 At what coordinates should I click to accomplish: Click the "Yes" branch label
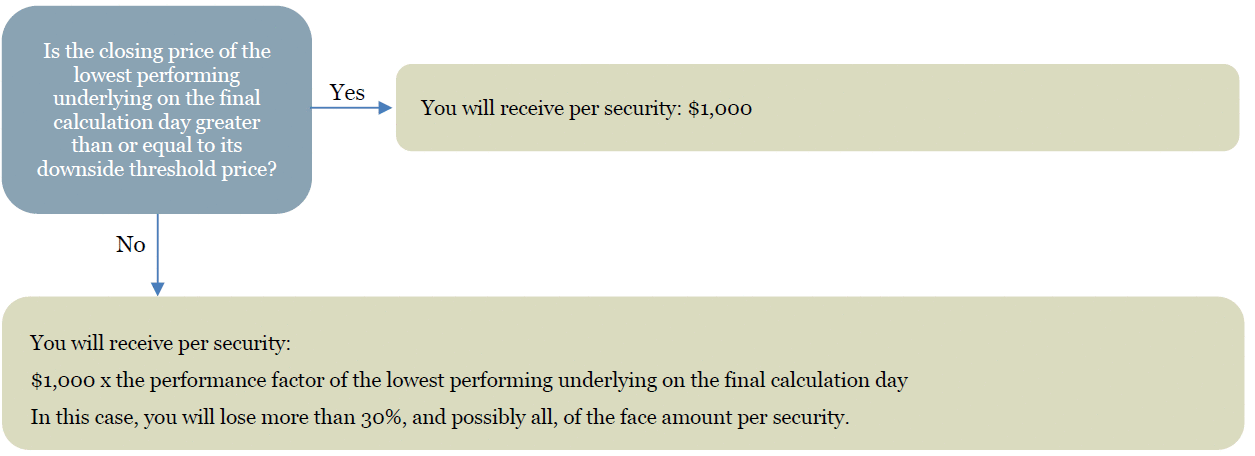(x=347, y=92)
